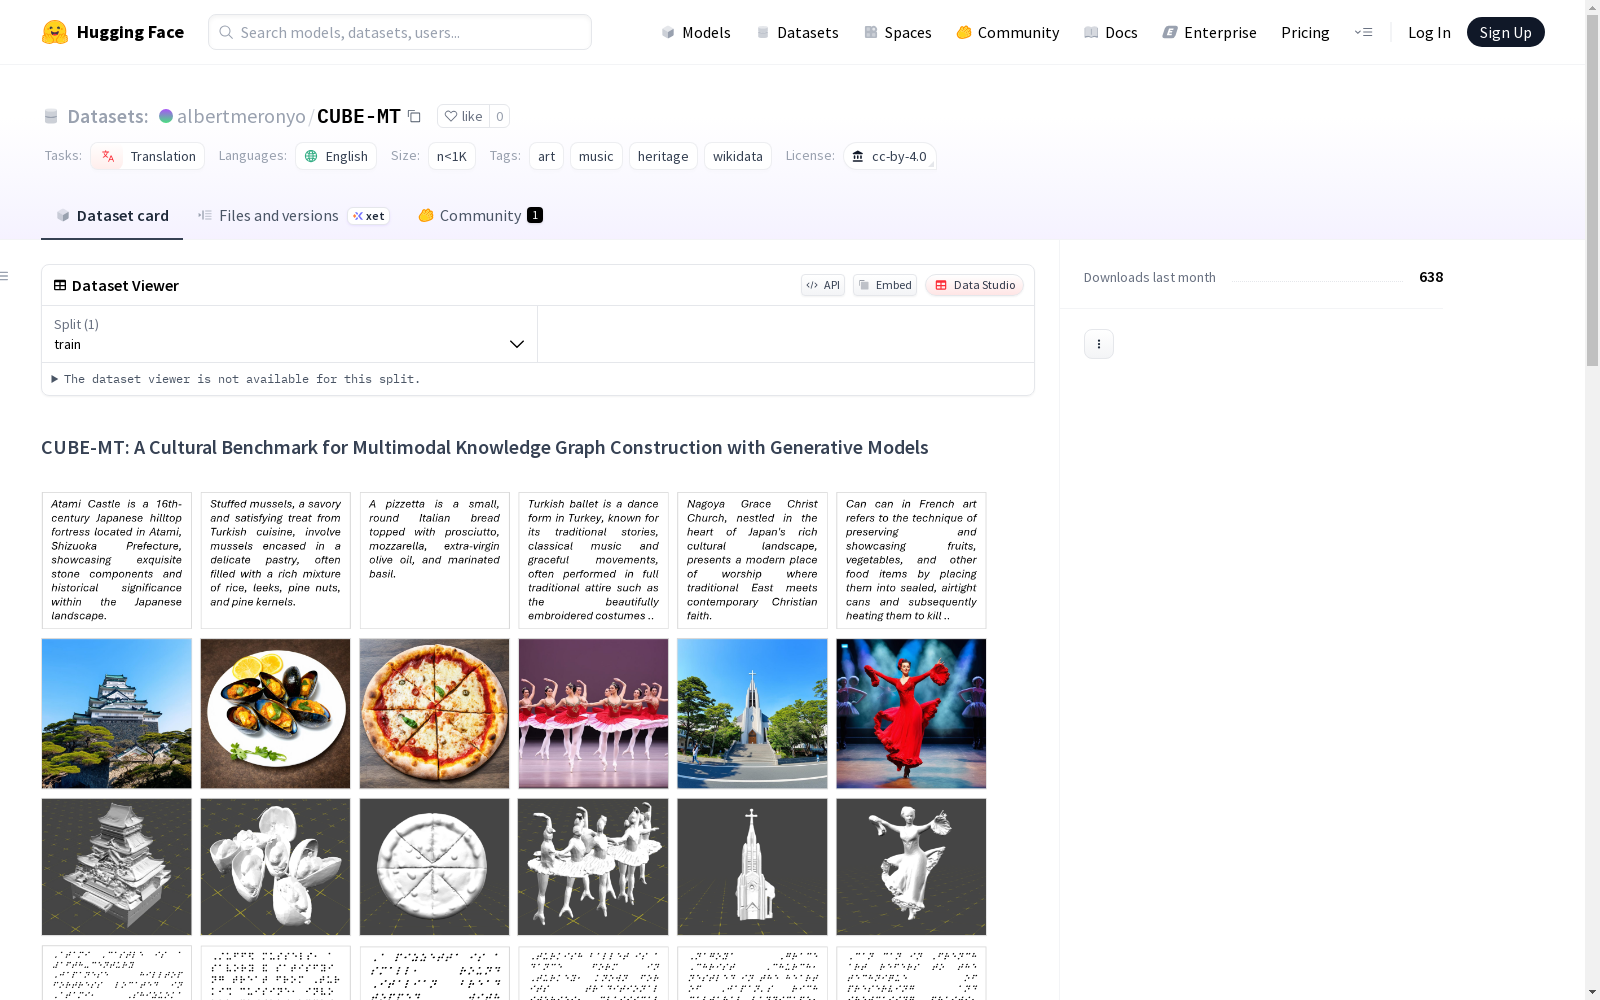Click albertmeronyo user avatar
Image resolution: width=1600 pixels, height=1000 pixels.
(x=166, y=116)
